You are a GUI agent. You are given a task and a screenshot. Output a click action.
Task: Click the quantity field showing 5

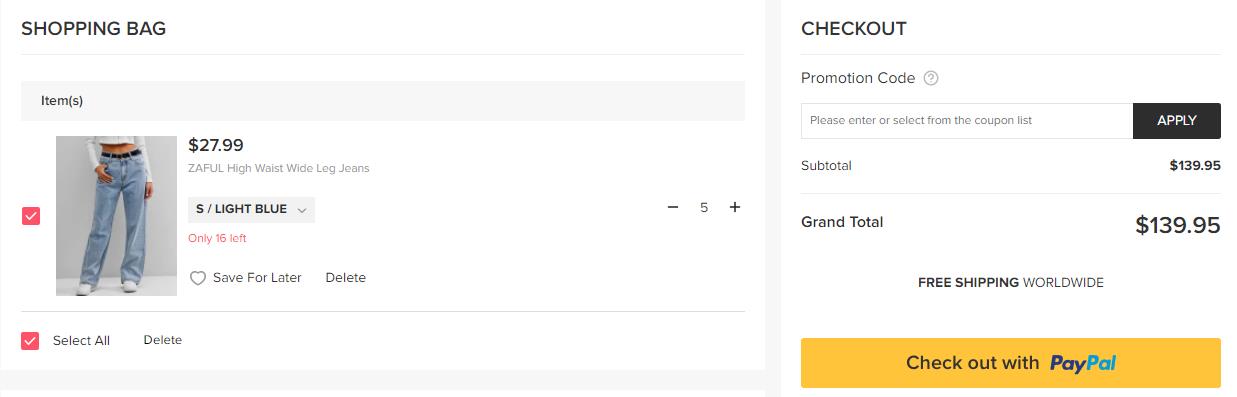704,207
